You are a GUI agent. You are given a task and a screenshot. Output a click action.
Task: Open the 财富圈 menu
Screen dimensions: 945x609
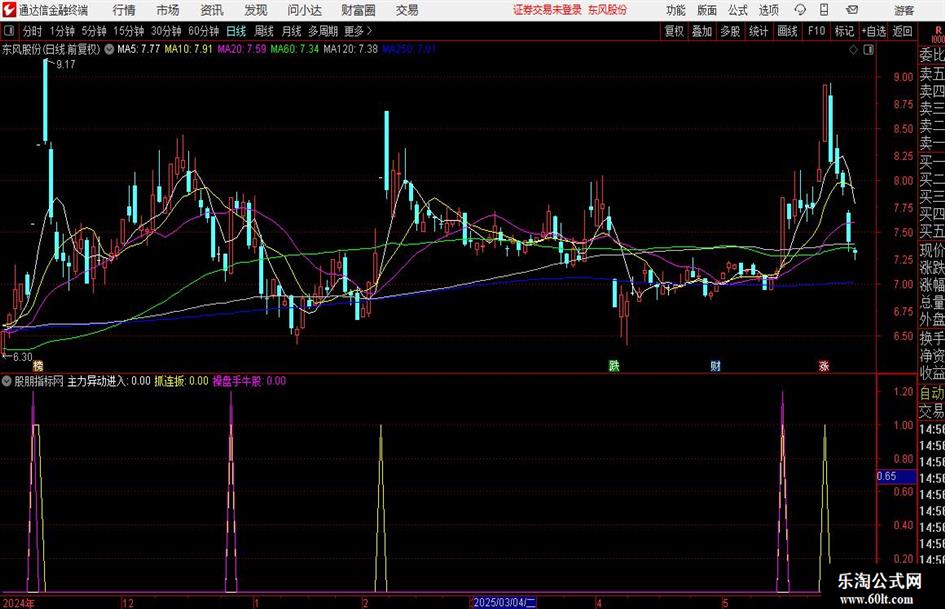pyautogui.click(x=358, y=10)
